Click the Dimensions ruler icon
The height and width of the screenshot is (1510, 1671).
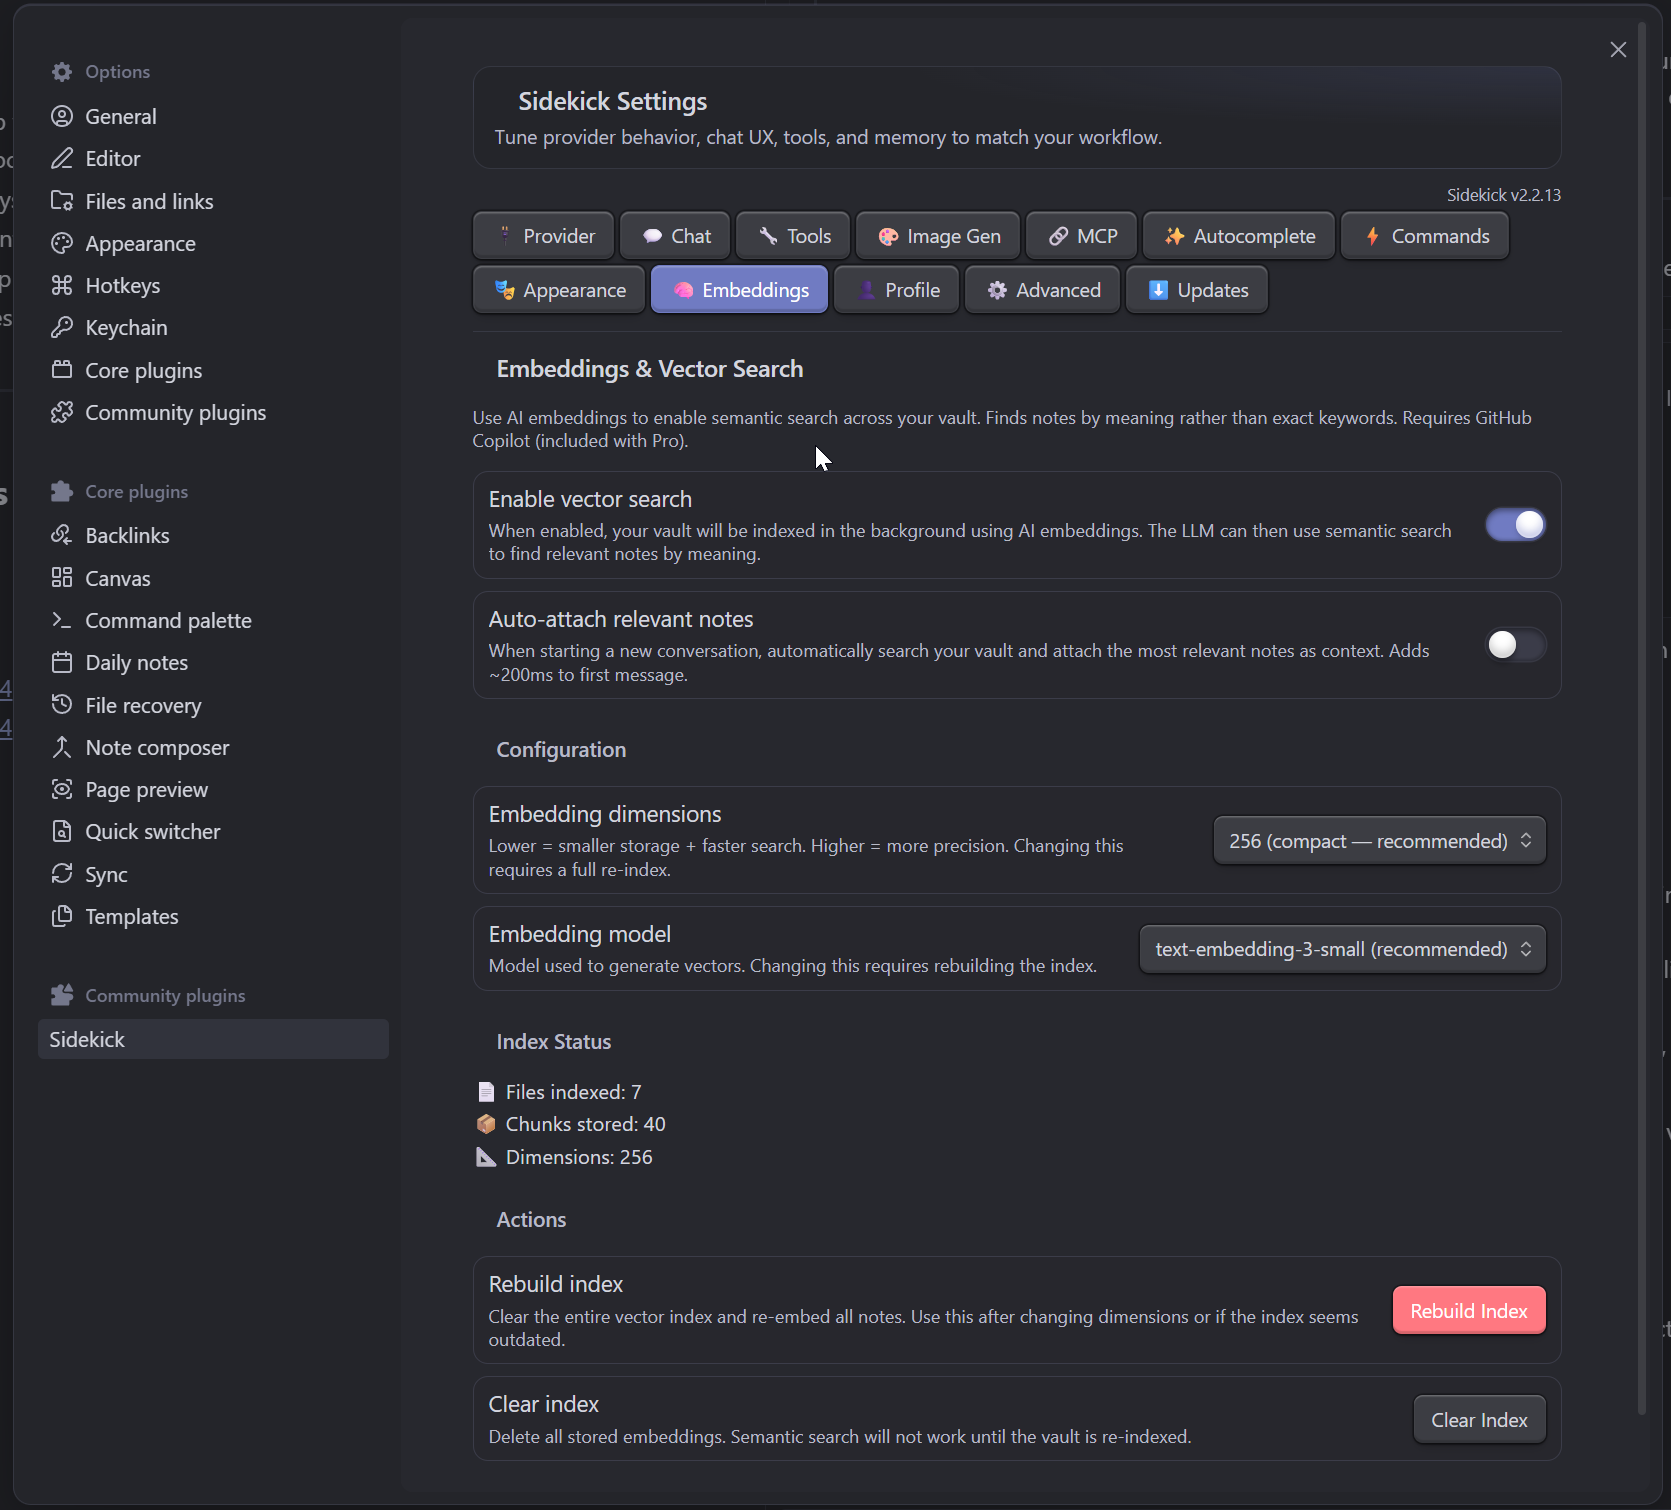(486, 1157)
